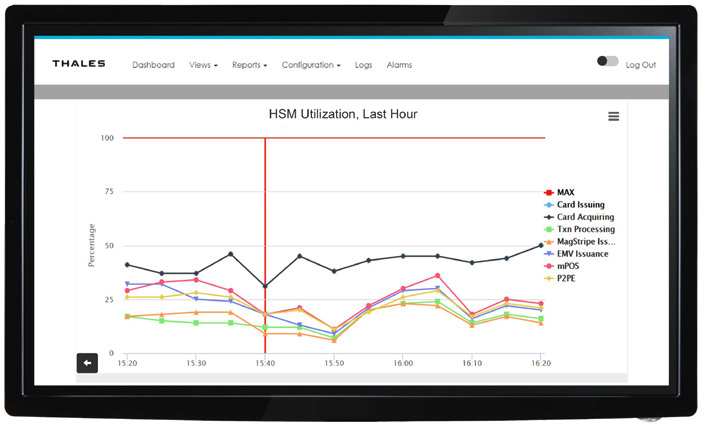This screenshot has width=702, height=425.
Task: Hide the Card Acquiring series
Action: [579, 217]
